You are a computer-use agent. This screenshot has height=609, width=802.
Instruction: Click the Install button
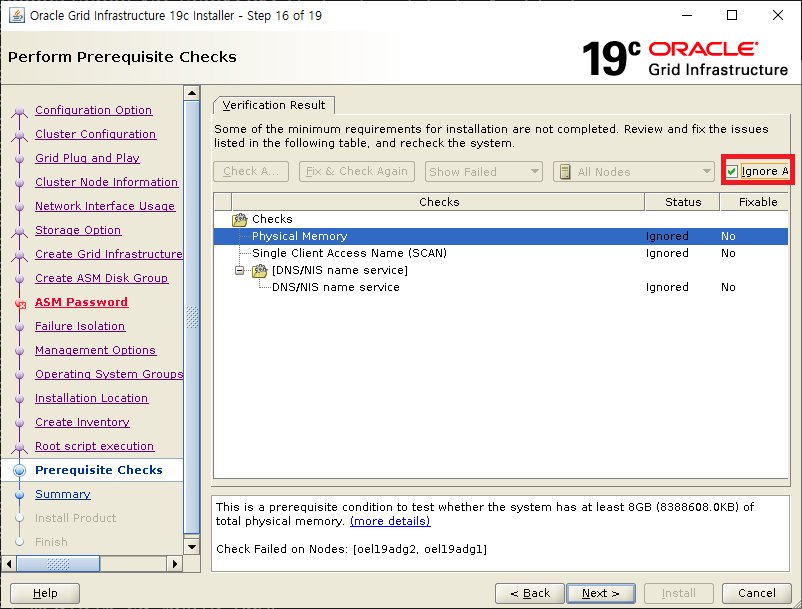[679, 593]
